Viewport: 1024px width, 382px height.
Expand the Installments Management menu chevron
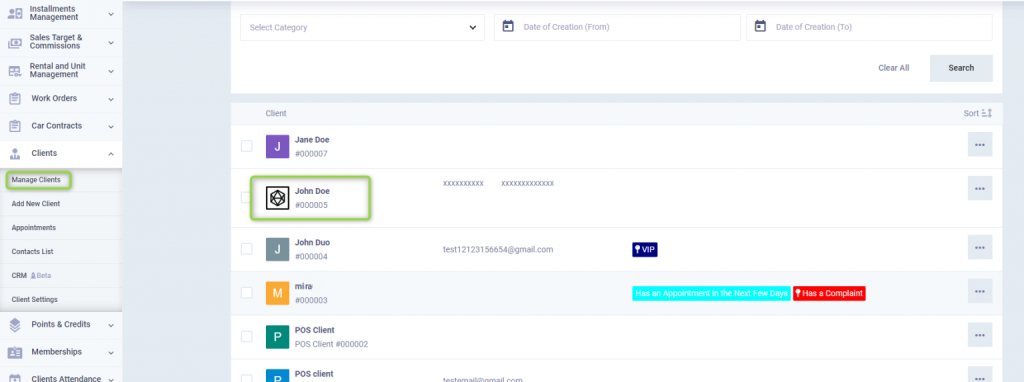coord(111,14)
